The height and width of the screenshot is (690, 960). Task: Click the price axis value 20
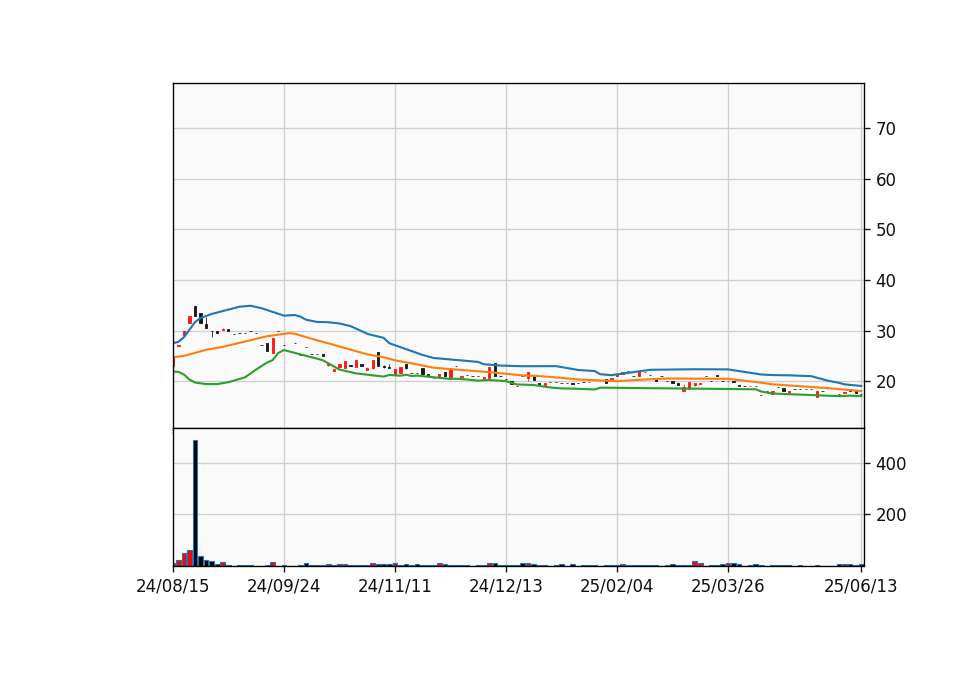click(x=886, y=381)
